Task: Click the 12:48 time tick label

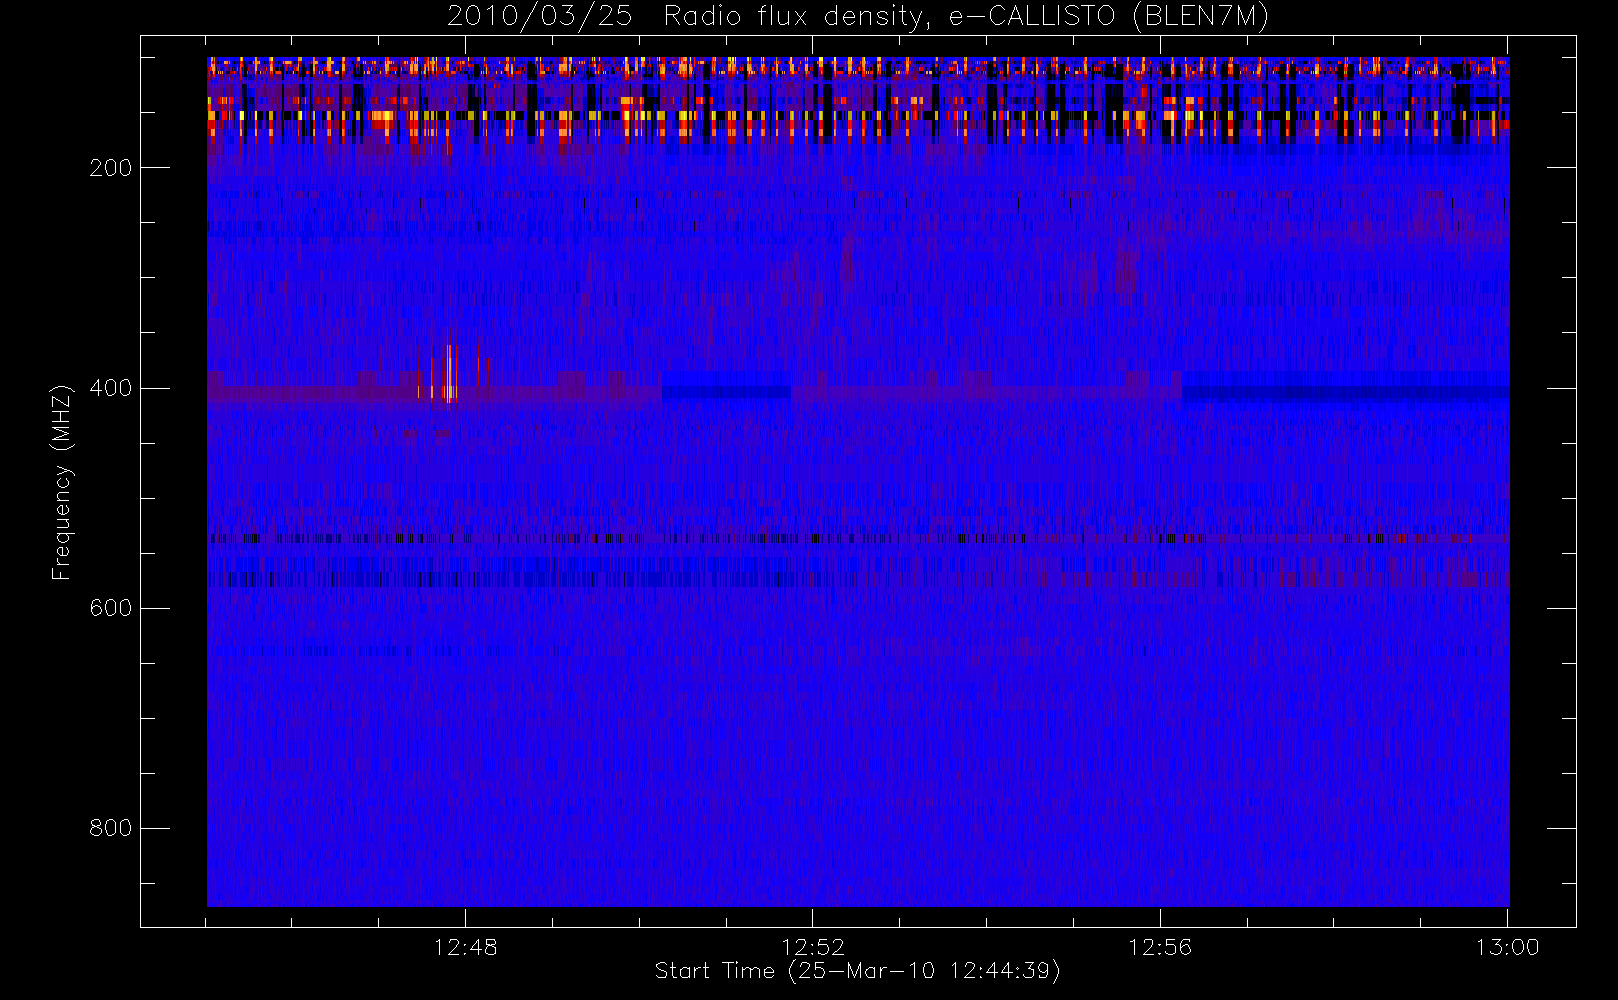Action: [x=466, y=947]
